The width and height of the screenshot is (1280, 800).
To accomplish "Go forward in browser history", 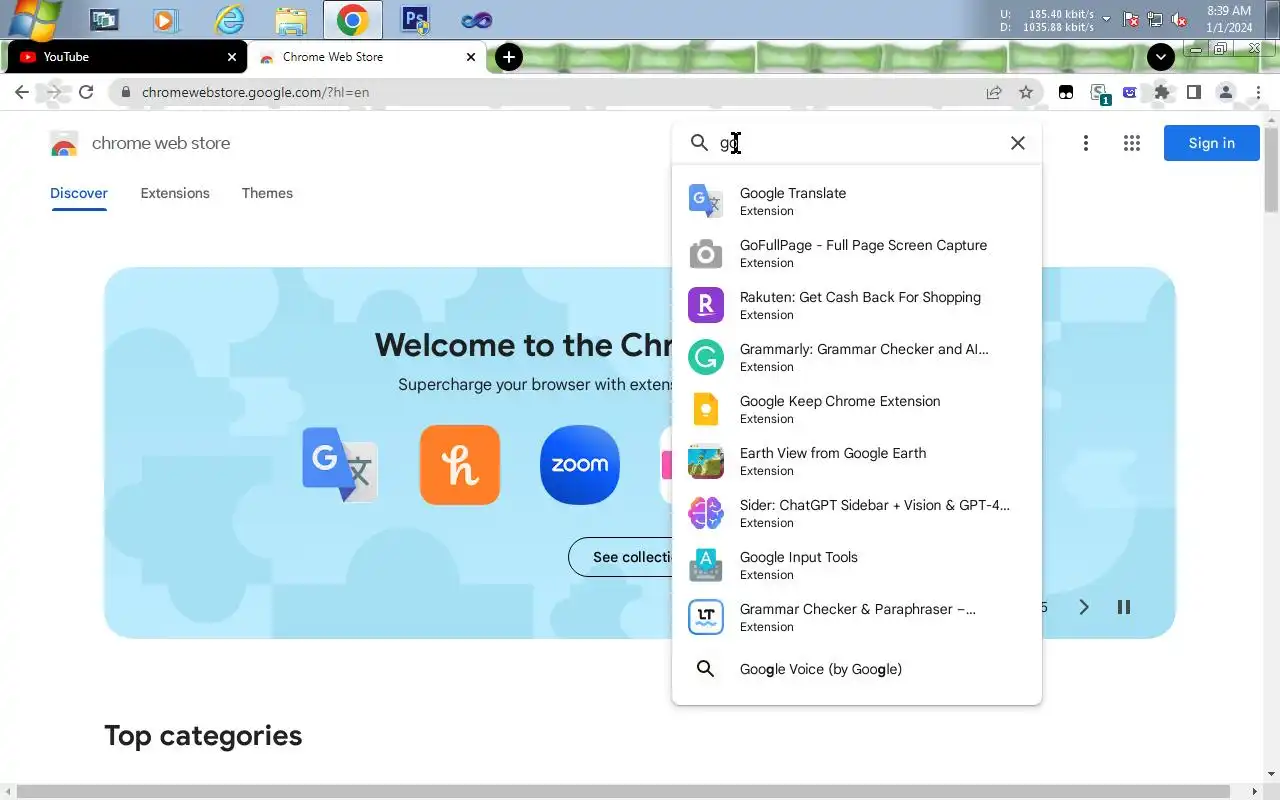I will (54, 92).
